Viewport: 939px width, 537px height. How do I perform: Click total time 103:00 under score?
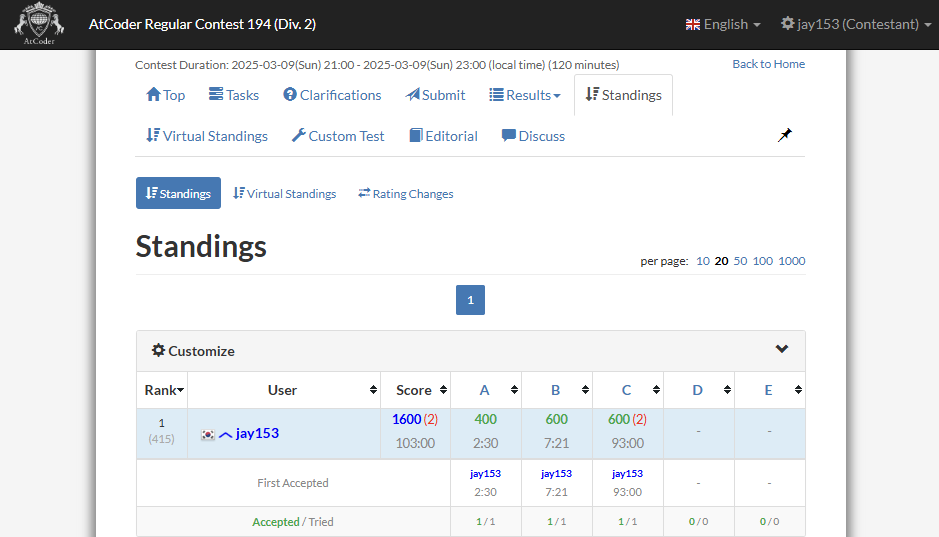click(x=415, y=444)
